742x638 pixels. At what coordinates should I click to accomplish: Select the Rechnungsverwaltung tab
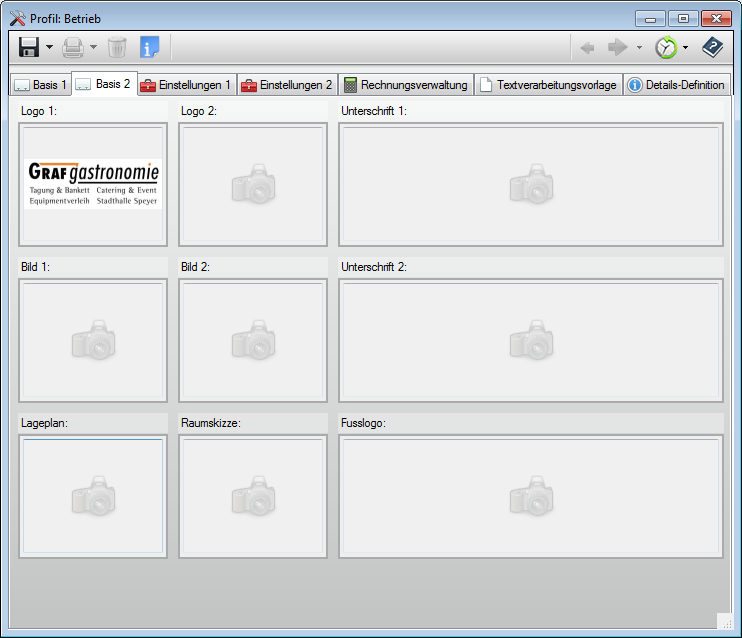coord(405,85)
